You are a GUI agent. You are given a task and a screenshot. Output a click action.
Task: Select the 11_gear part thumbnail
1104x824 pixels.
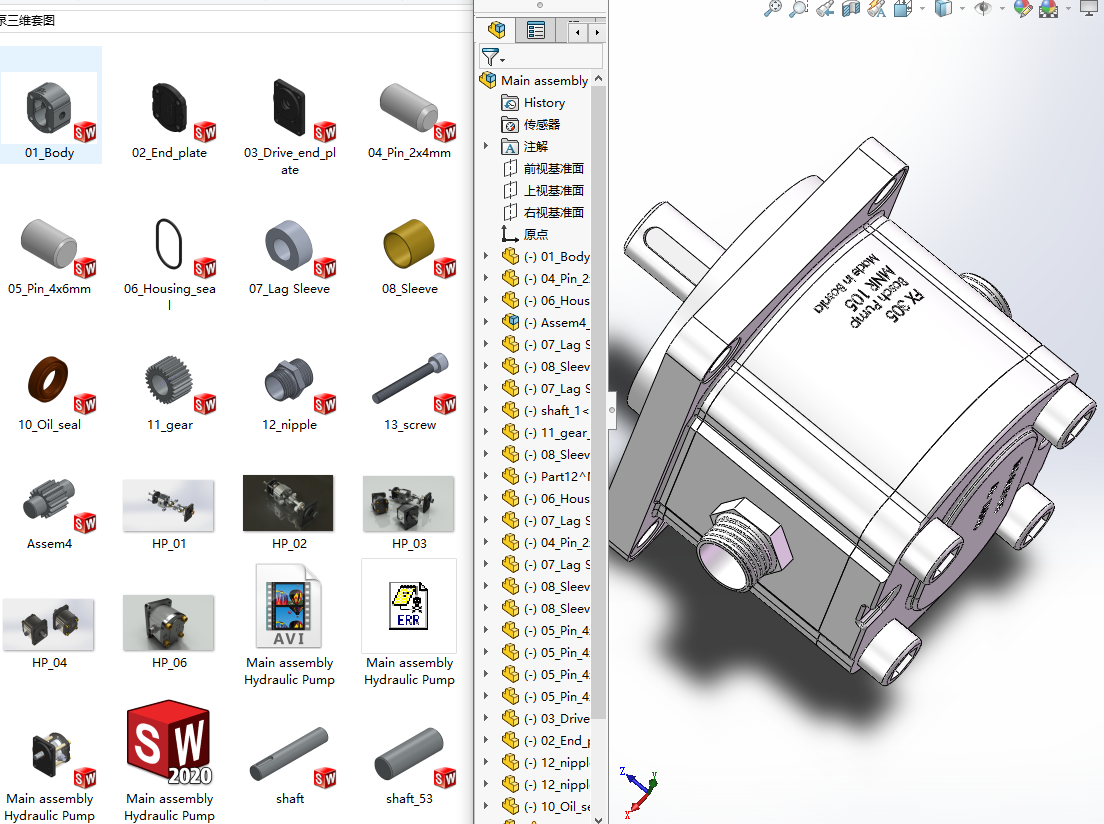click(x=169, y=384)
